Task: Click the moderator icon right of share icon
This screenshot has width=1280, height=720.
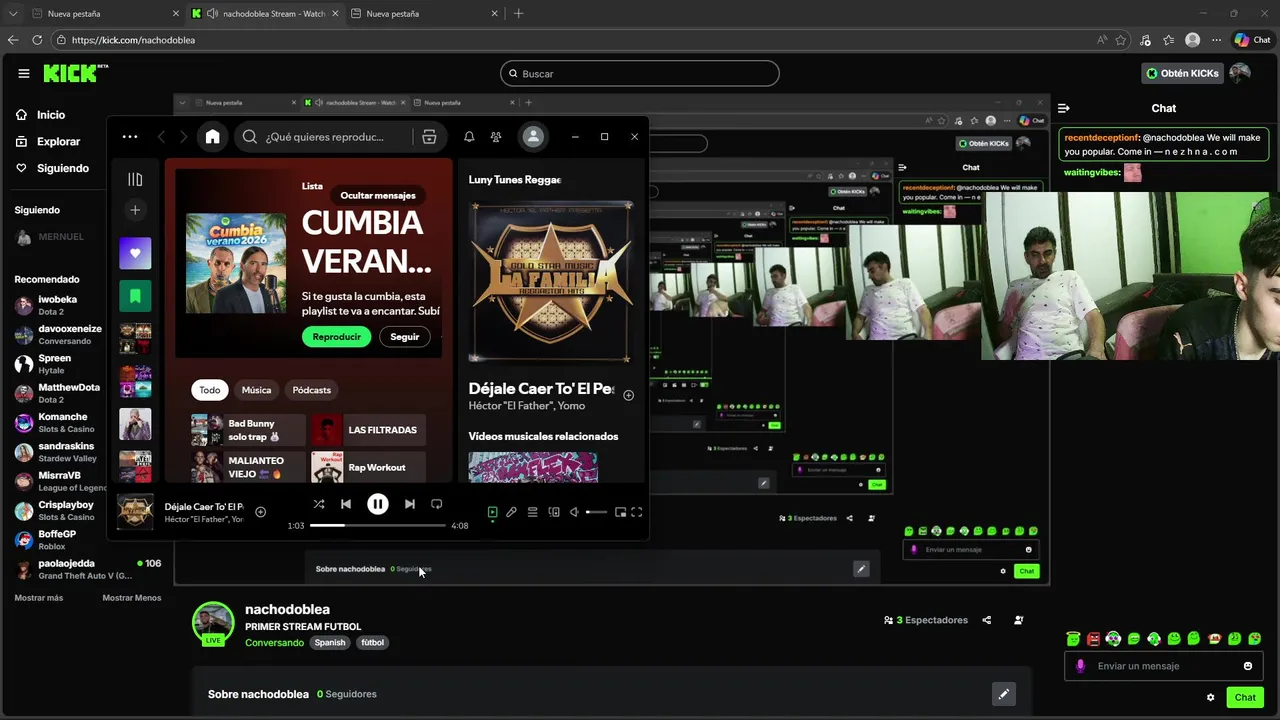Action: pos(1019,620)
